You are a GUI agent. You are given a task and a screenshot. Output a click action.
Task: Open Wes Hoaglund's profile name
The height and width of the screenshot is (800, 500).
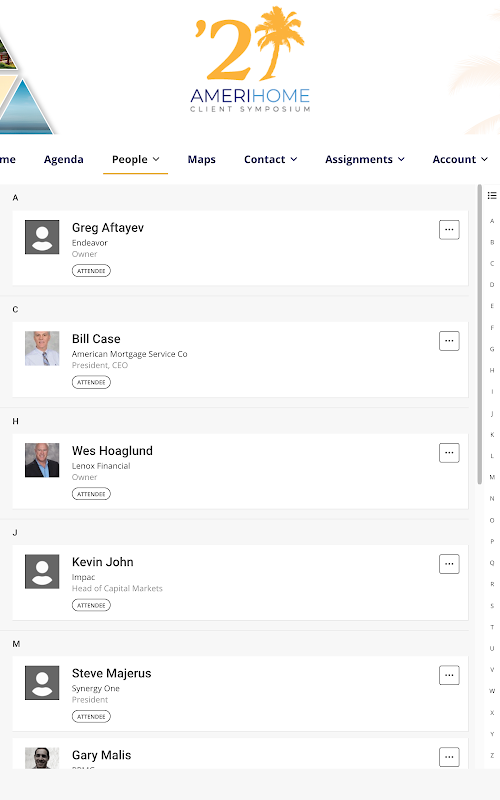(112, 451)
